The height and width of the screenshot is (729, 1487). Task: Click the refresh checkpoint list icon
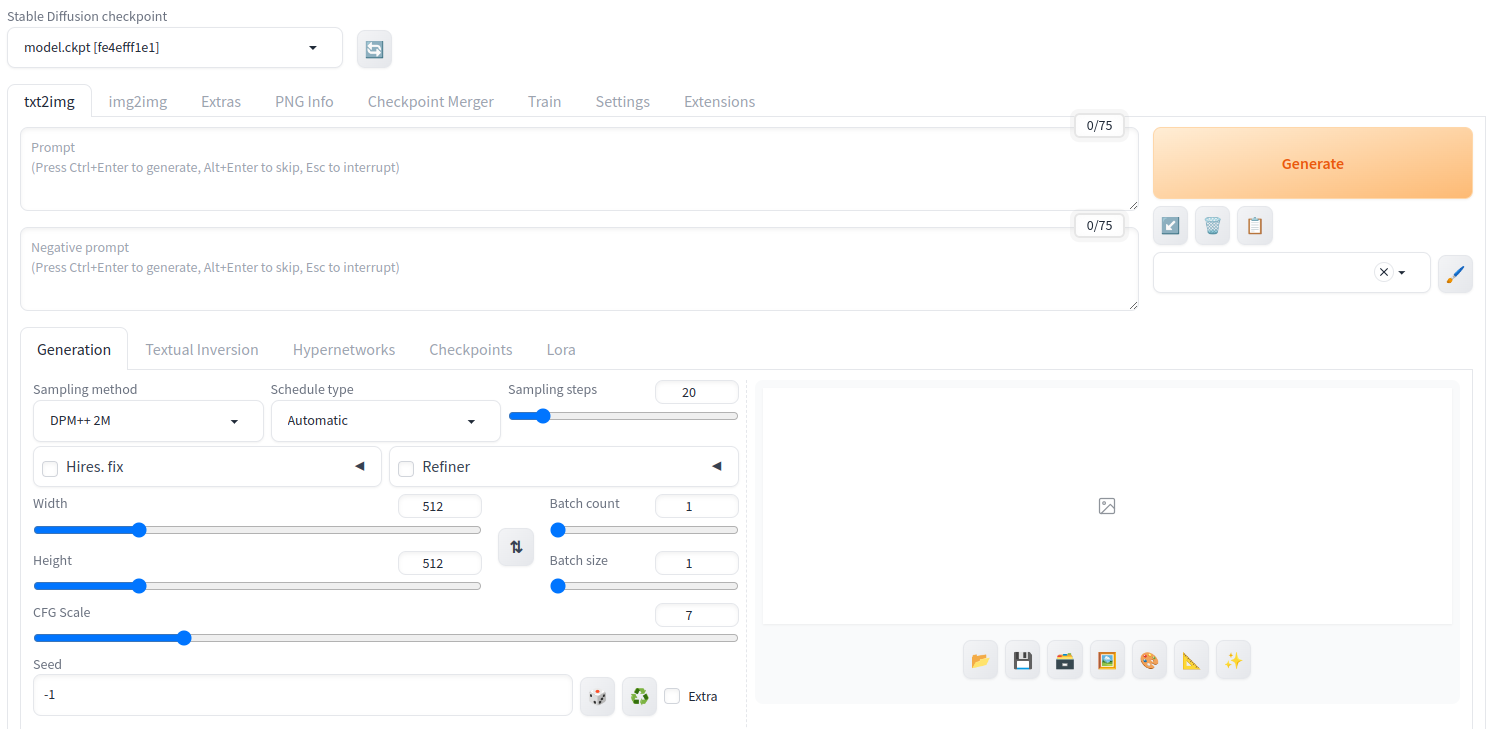[x=374, y=49]
